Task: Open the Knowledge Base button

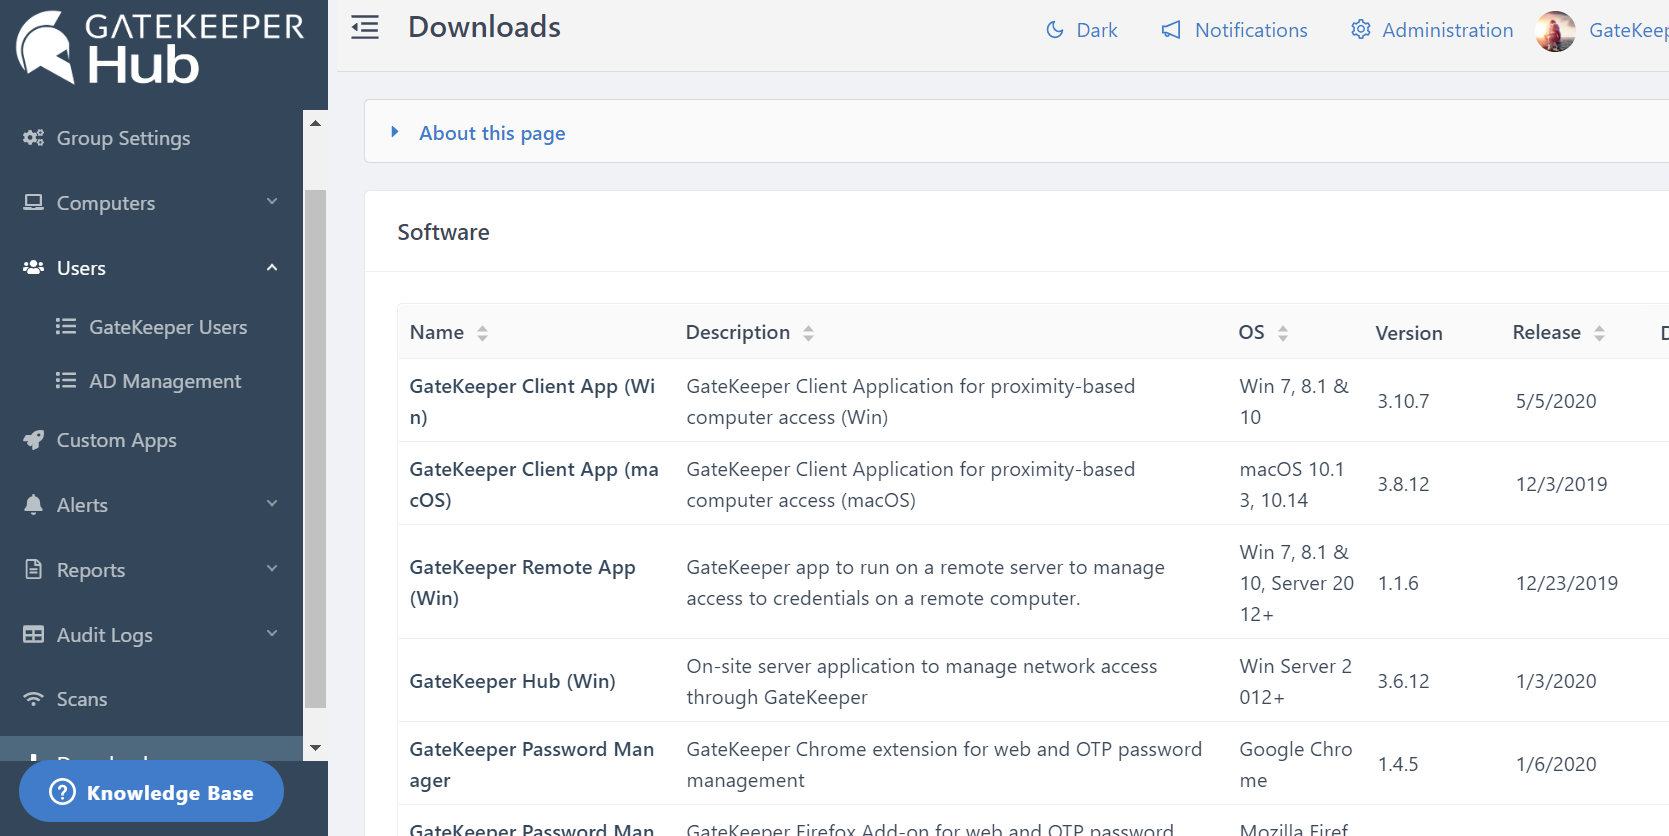Action: (151, 792)
